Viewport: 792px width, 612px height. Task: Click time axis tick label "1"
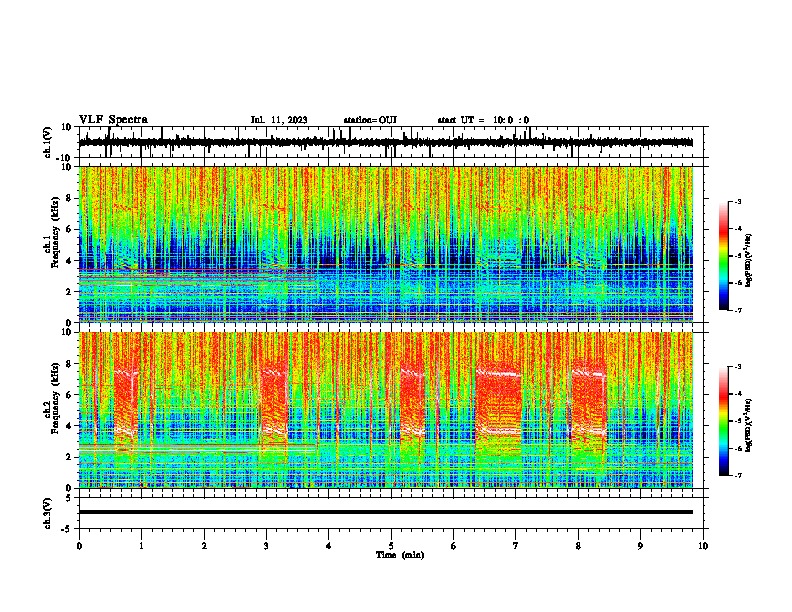[x=141, y=546]
